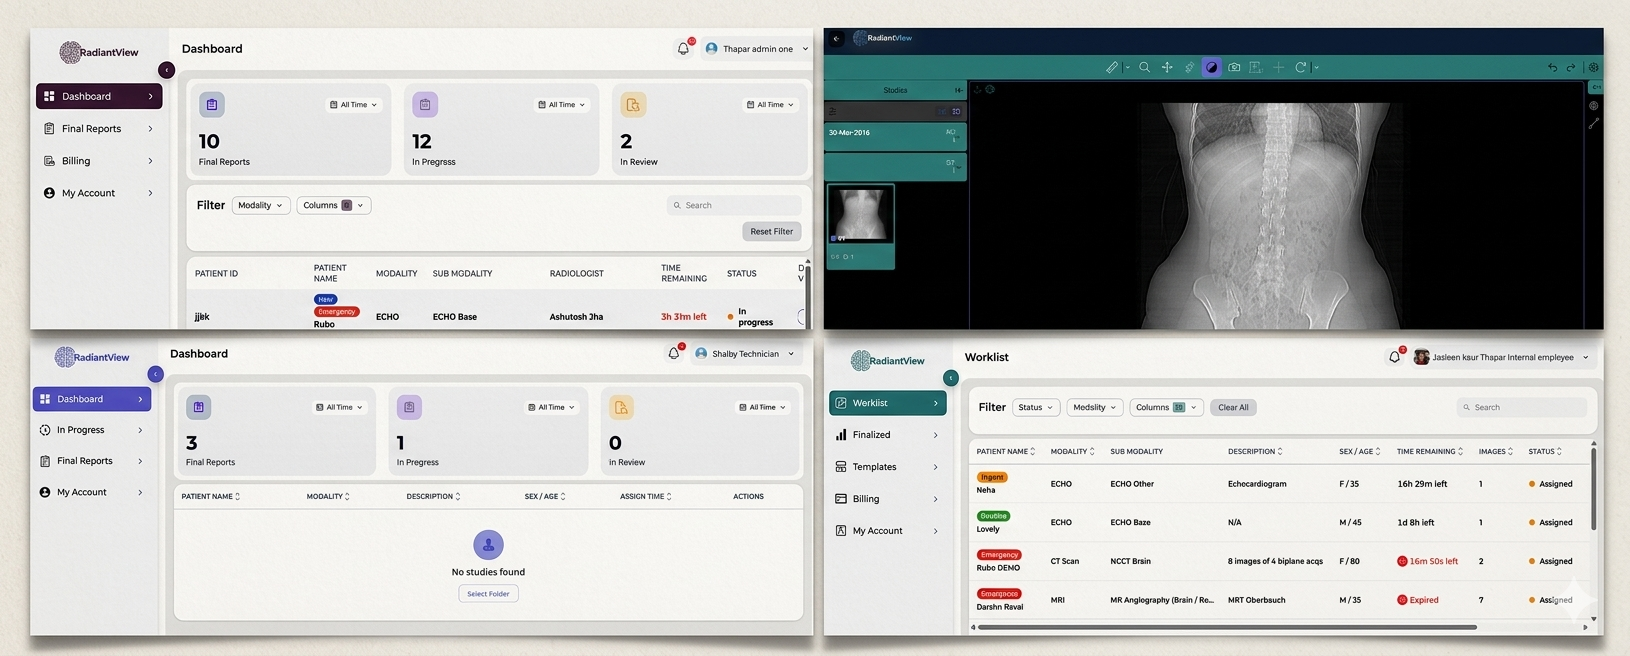Click the filter sliders icon under Studies panel
This screenshot has height=656, width=1630.
pyautogui.click(x=833, y=111)
